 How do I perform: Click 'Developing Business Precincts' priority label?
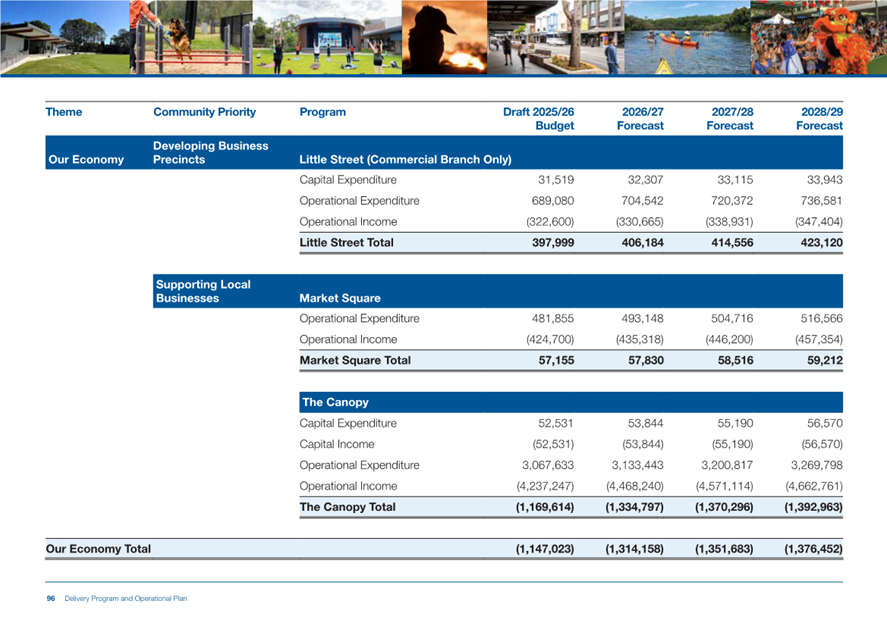(x=210, y=153)
